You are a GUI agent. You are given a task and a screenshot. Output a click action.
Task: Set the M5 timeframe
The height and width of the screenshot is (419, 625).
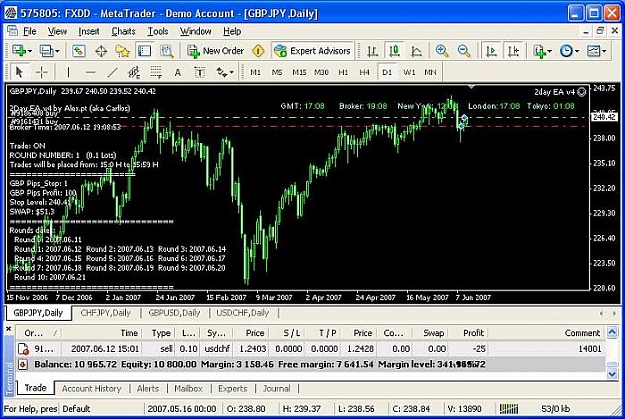[277, 72]
